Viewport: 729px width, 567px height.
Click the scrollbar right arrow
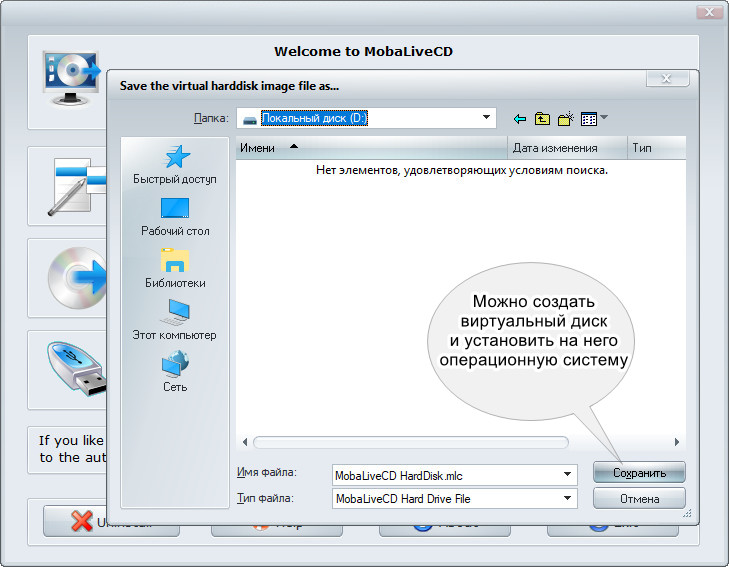(677, 442)
